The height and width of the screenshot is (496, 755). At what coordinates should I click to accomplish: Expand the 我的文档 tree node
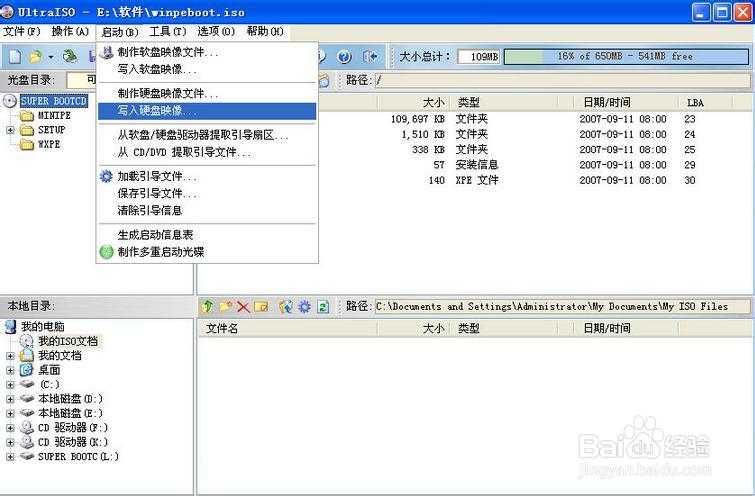tap(10, 356)
